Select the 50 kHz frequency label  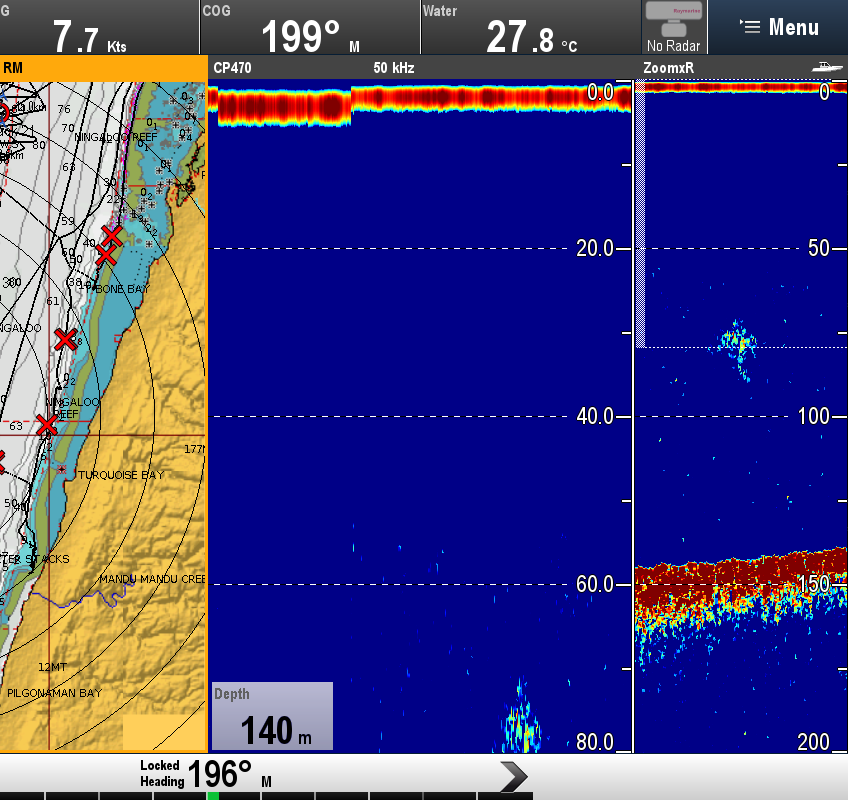394,67
